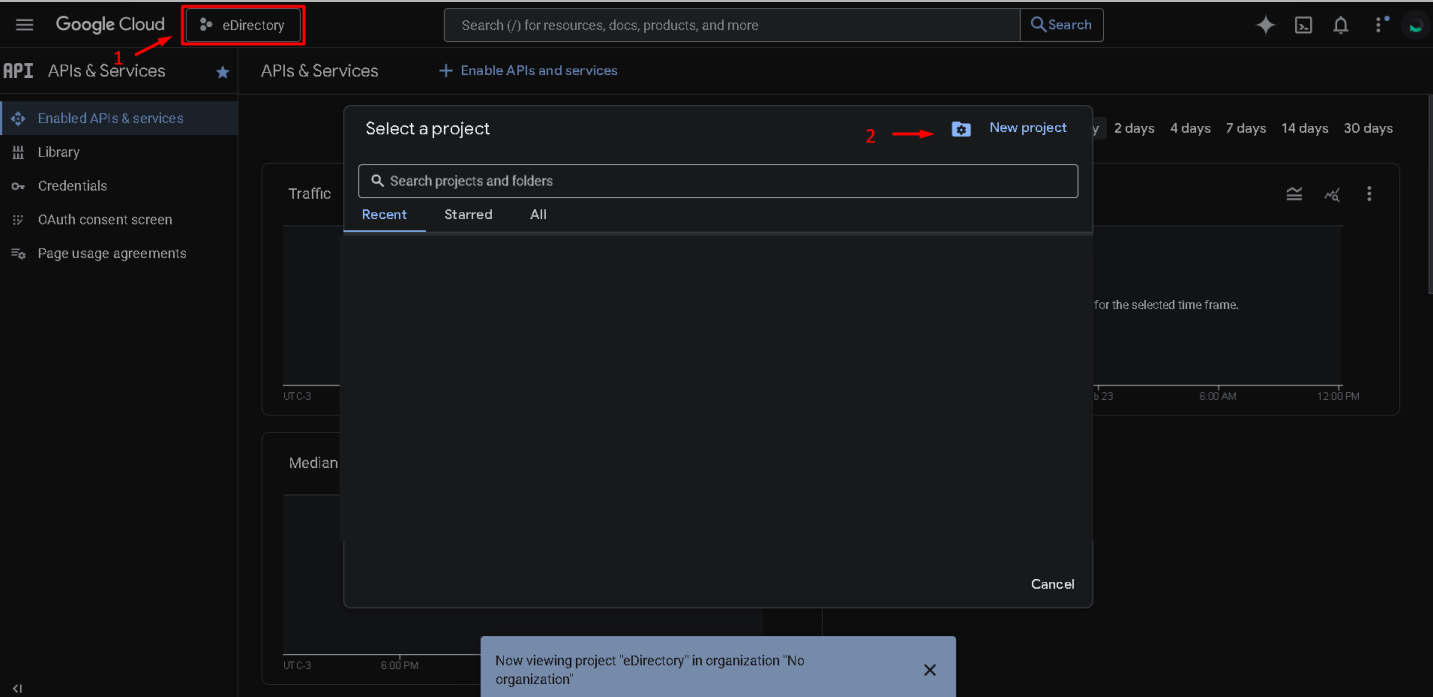Open the Gemini sparkle assistant icon
1433x697 pixels.
coord(1266,25)
